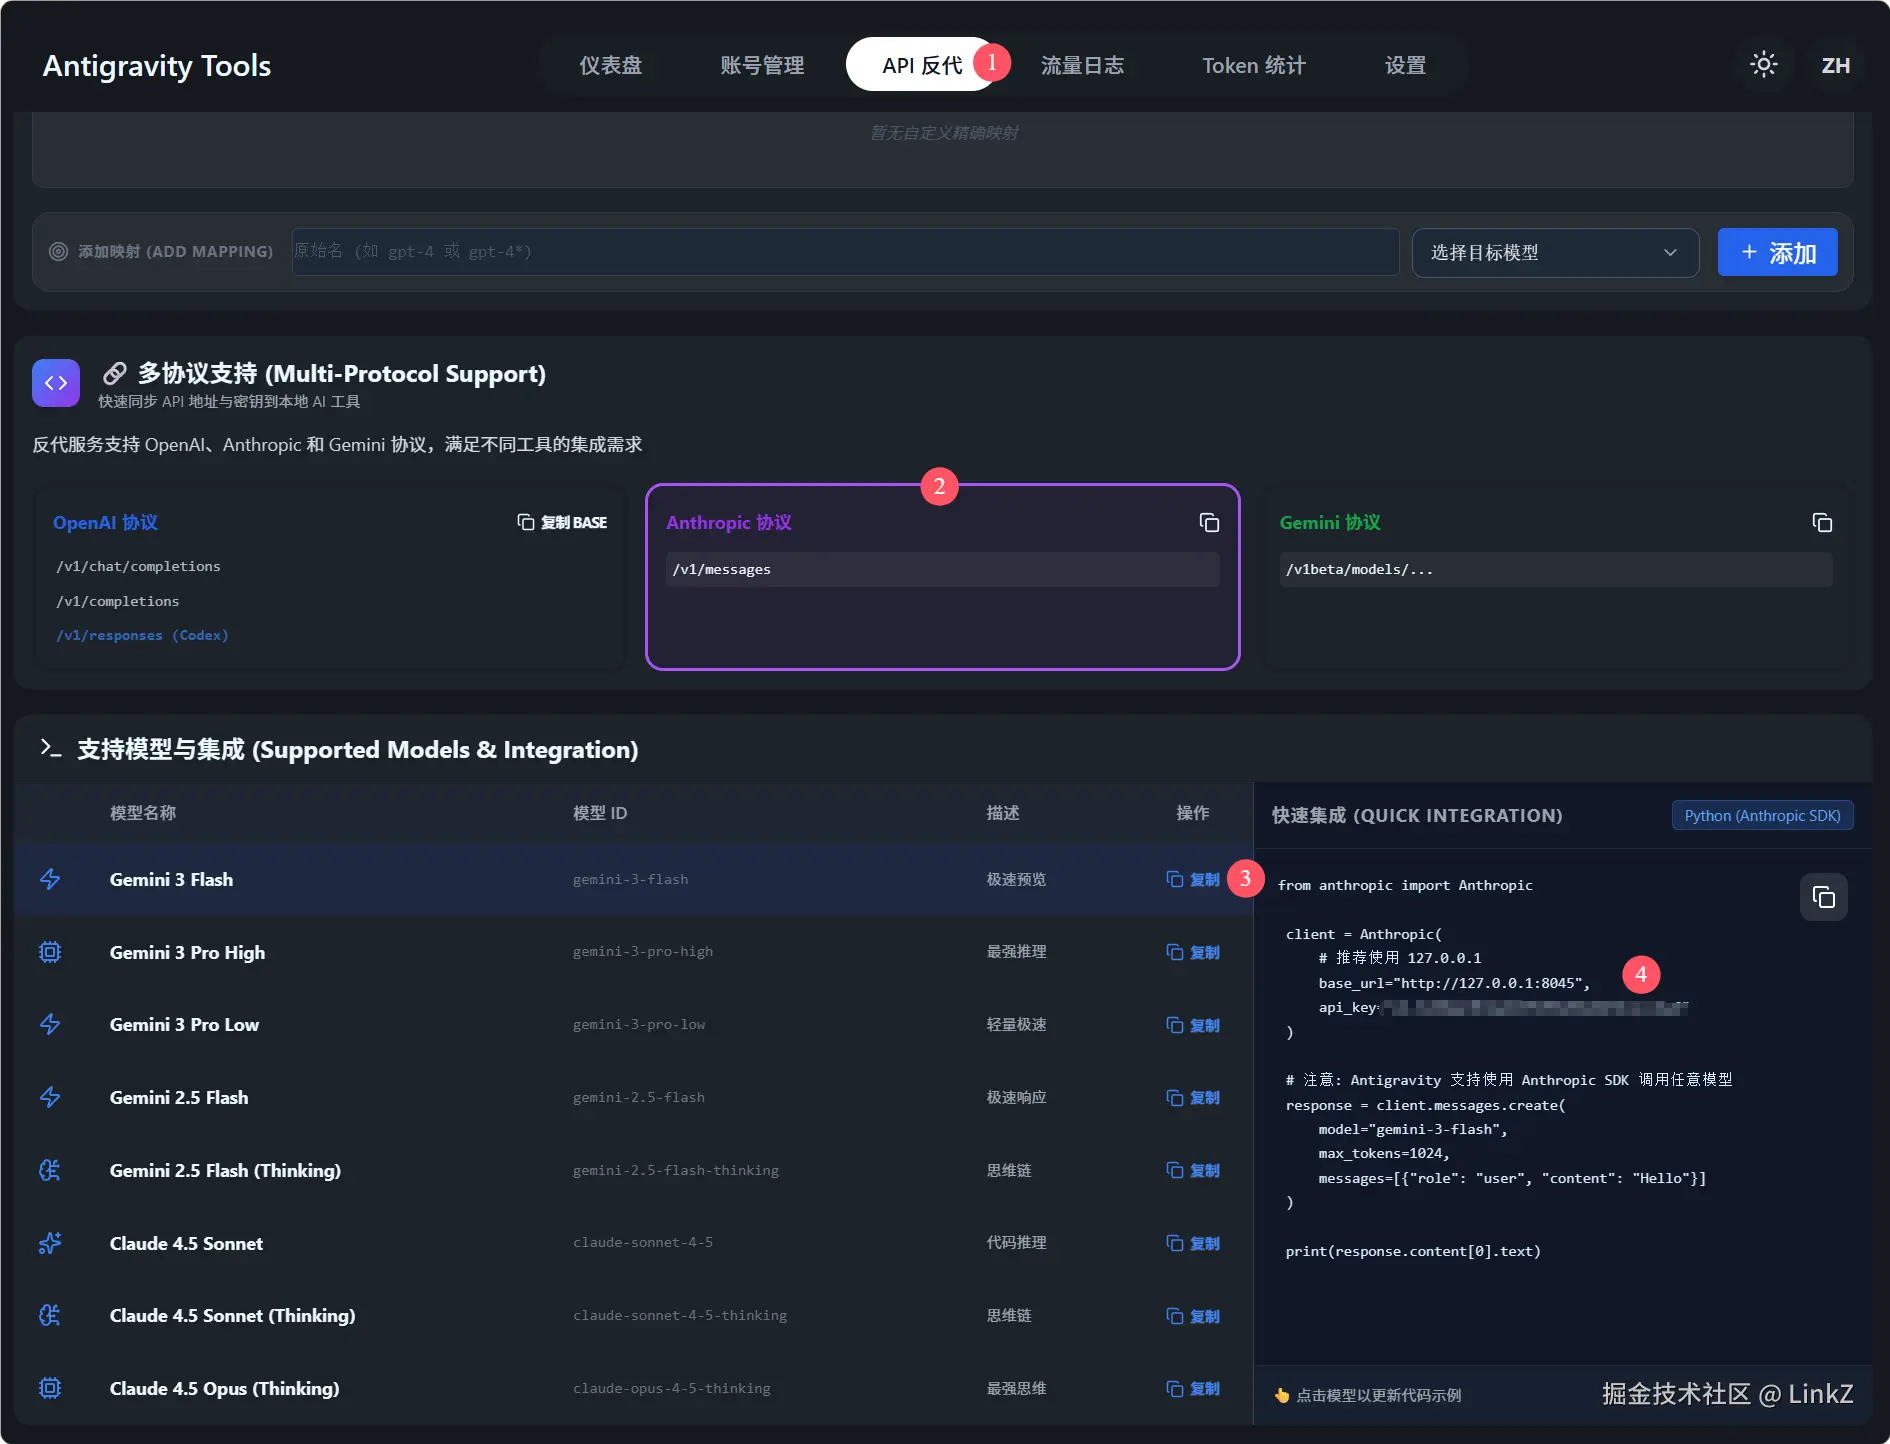Click the 复制 BASE button in OpenAI card

[562, 522]
